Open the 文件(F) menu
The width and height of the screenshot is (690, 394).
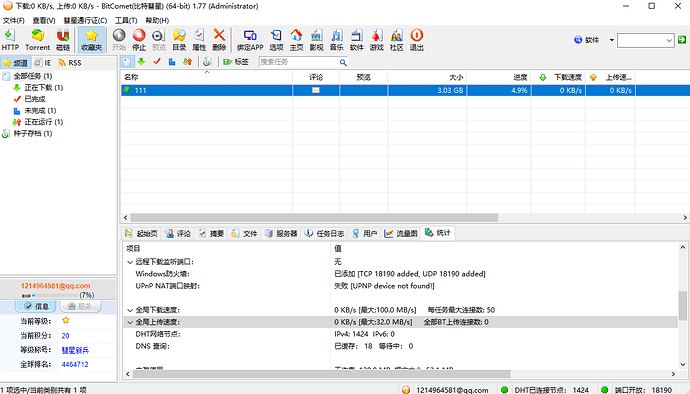pos(14,20)
